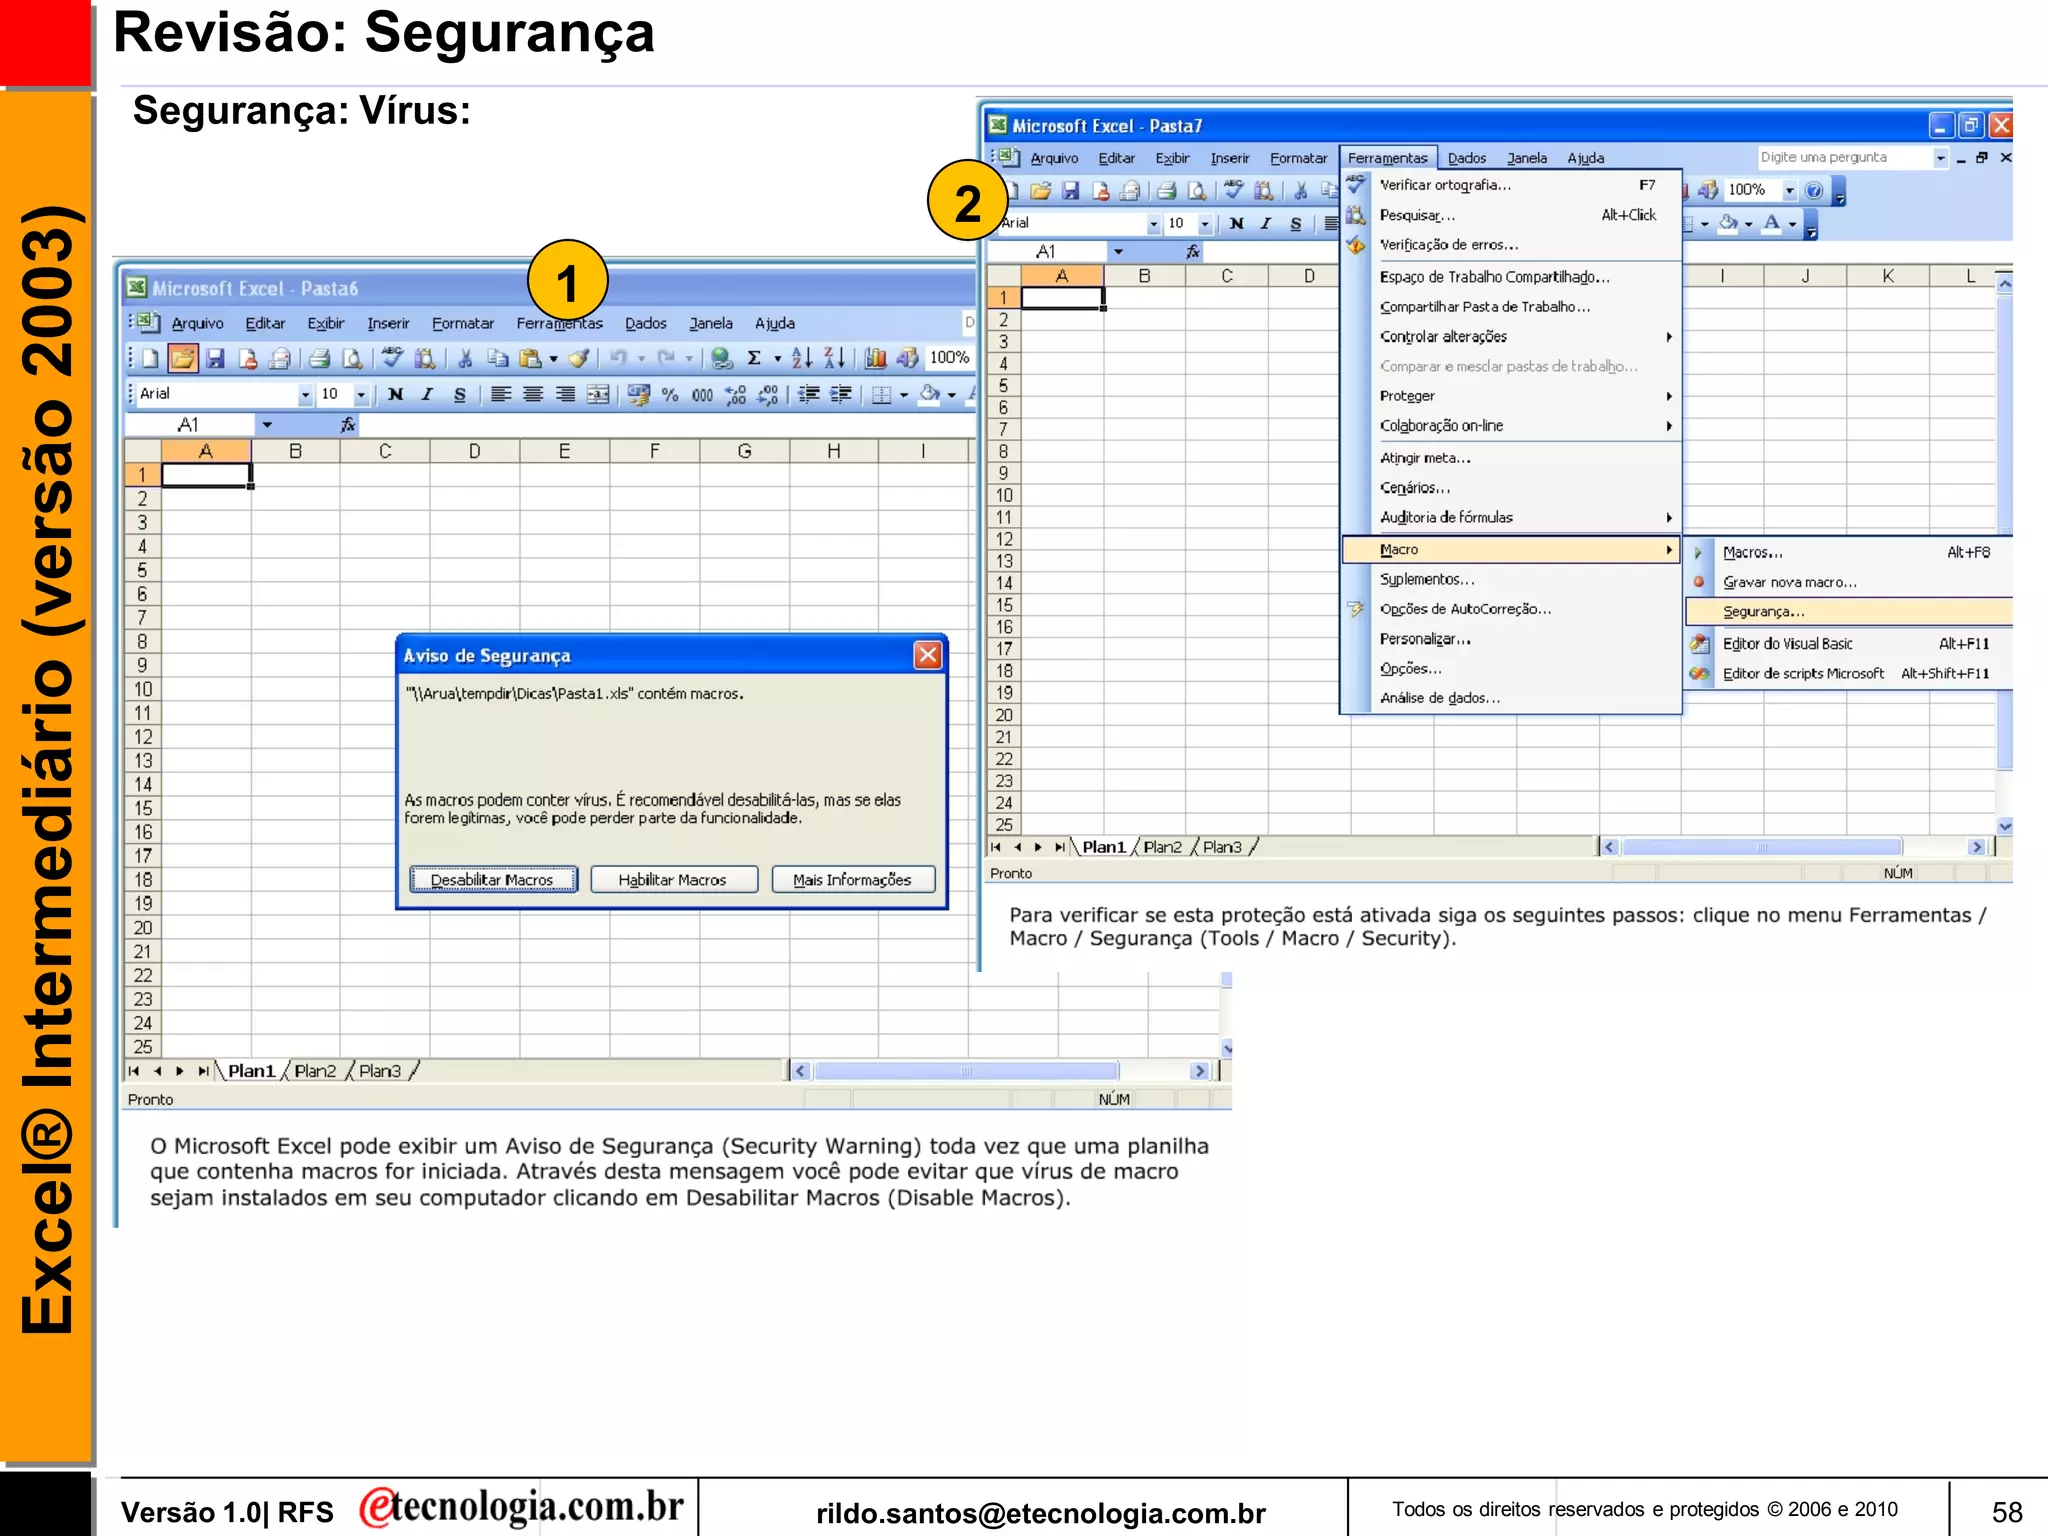This screenshot has height=1536, width=2048.
Task: Toggle Bold N button in Pasta6 toolbar
Action: [396, 395]
